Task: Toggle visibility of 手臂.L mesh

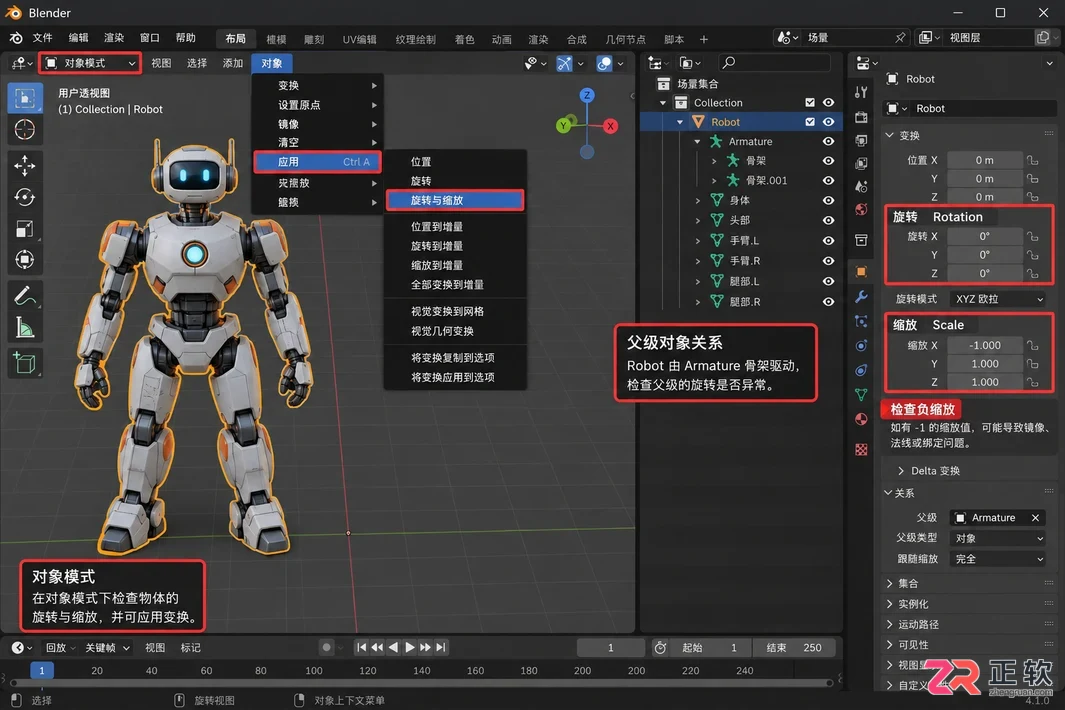Action: click(x=829, y=241)
